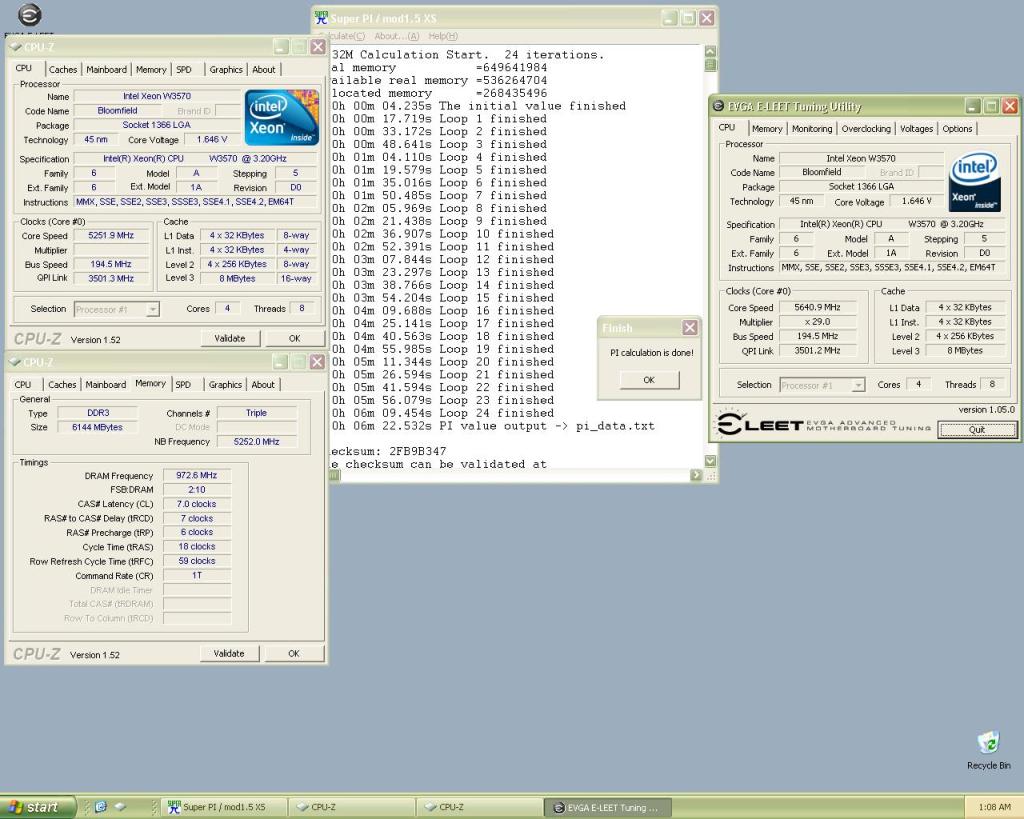Click OK in top CPU-Z window

click(x=295, y=338)
